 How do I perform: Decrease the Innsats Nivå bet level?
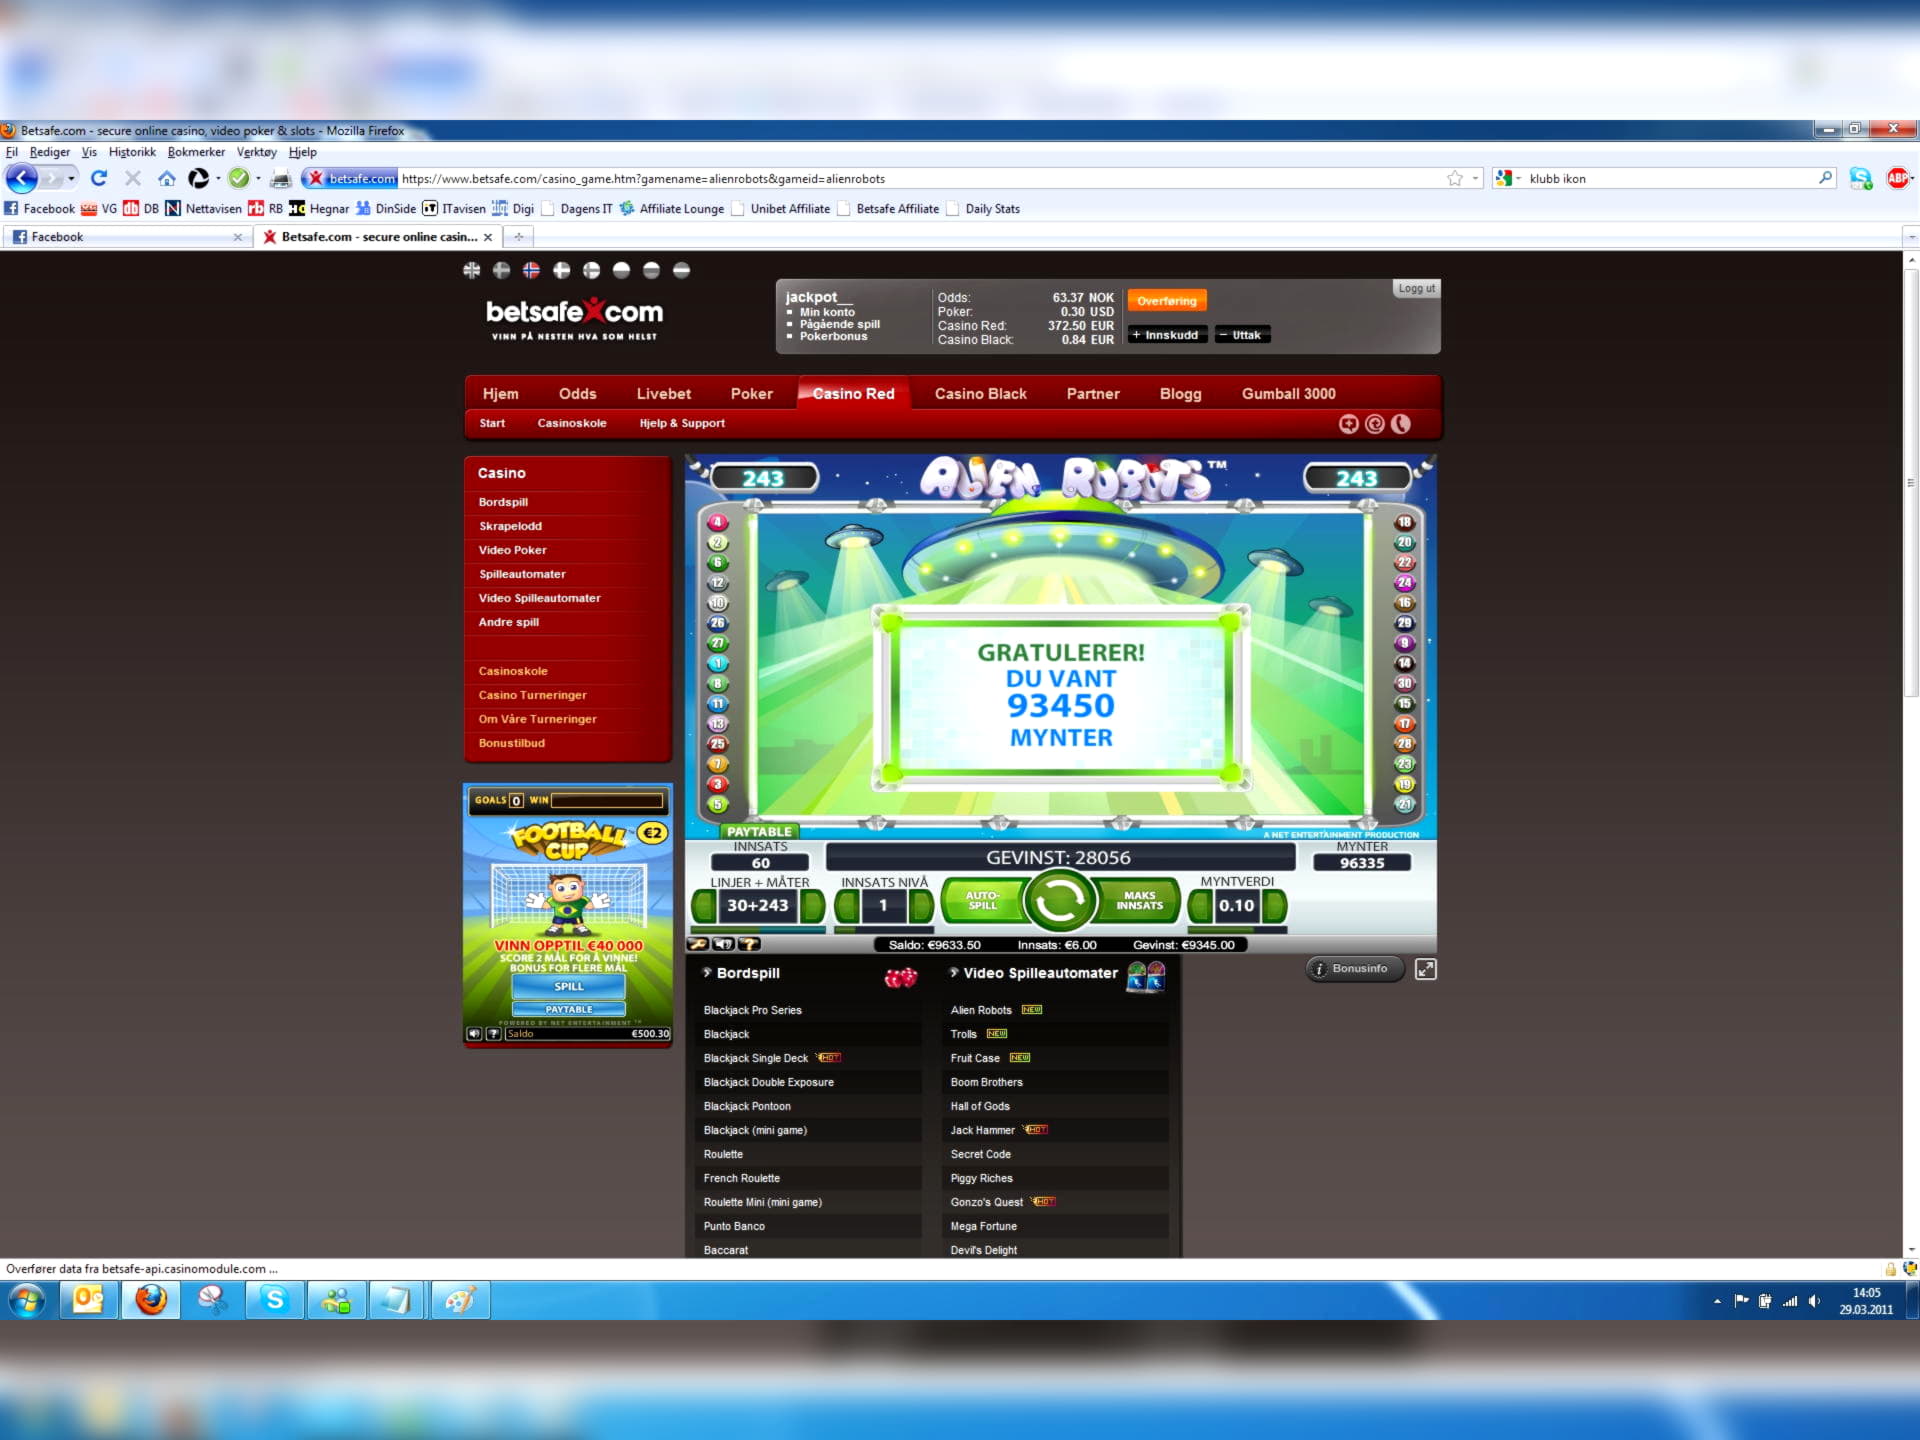coord(847,905)
